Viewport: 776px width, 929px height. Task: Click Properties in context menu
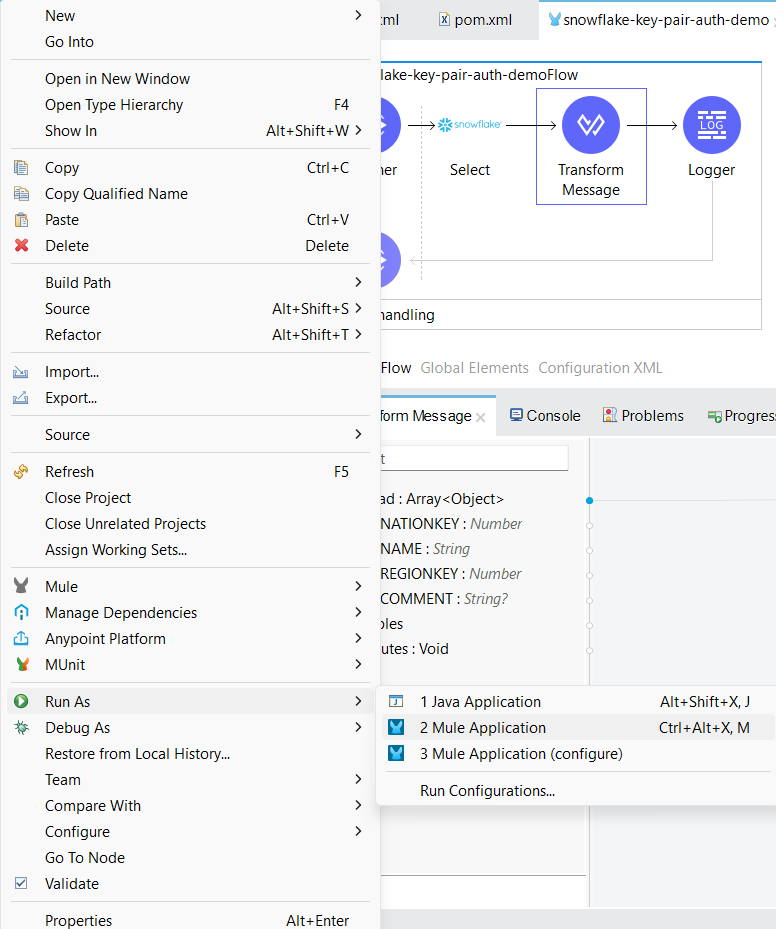coord(78,920)
